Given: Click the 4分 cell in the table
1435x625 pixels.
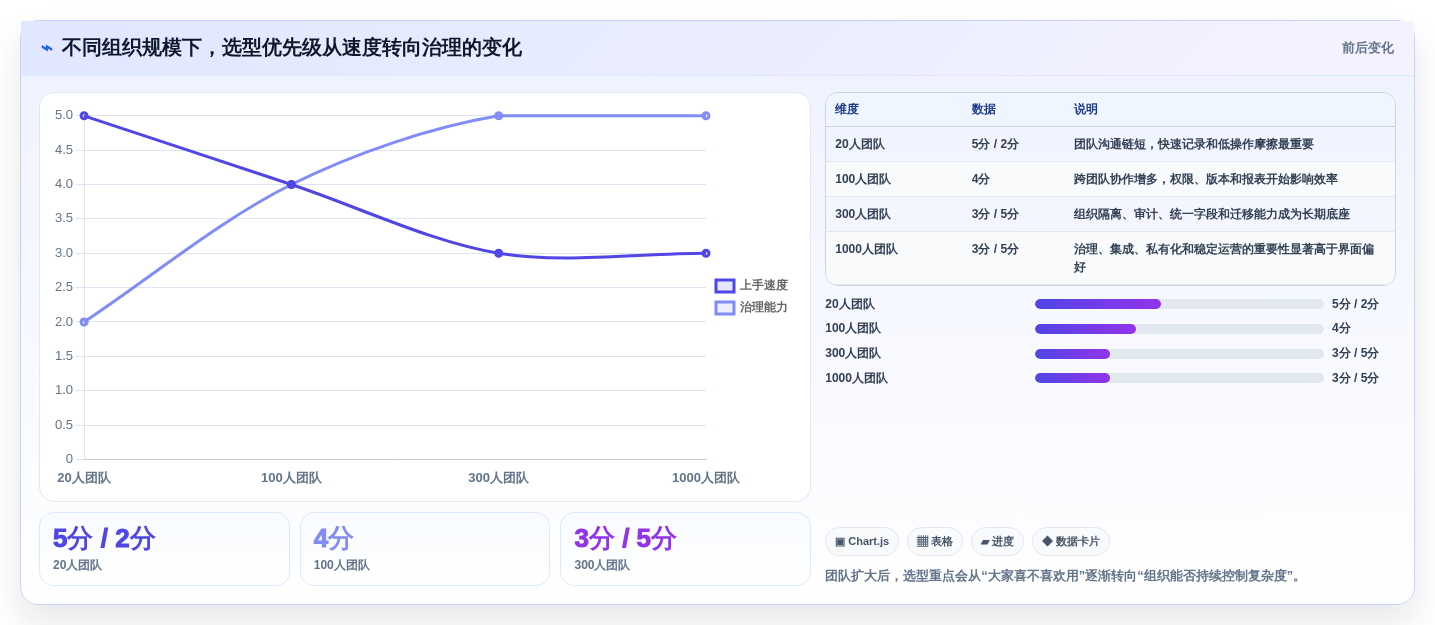Looking at the screenshot, I should coord(981,180).
